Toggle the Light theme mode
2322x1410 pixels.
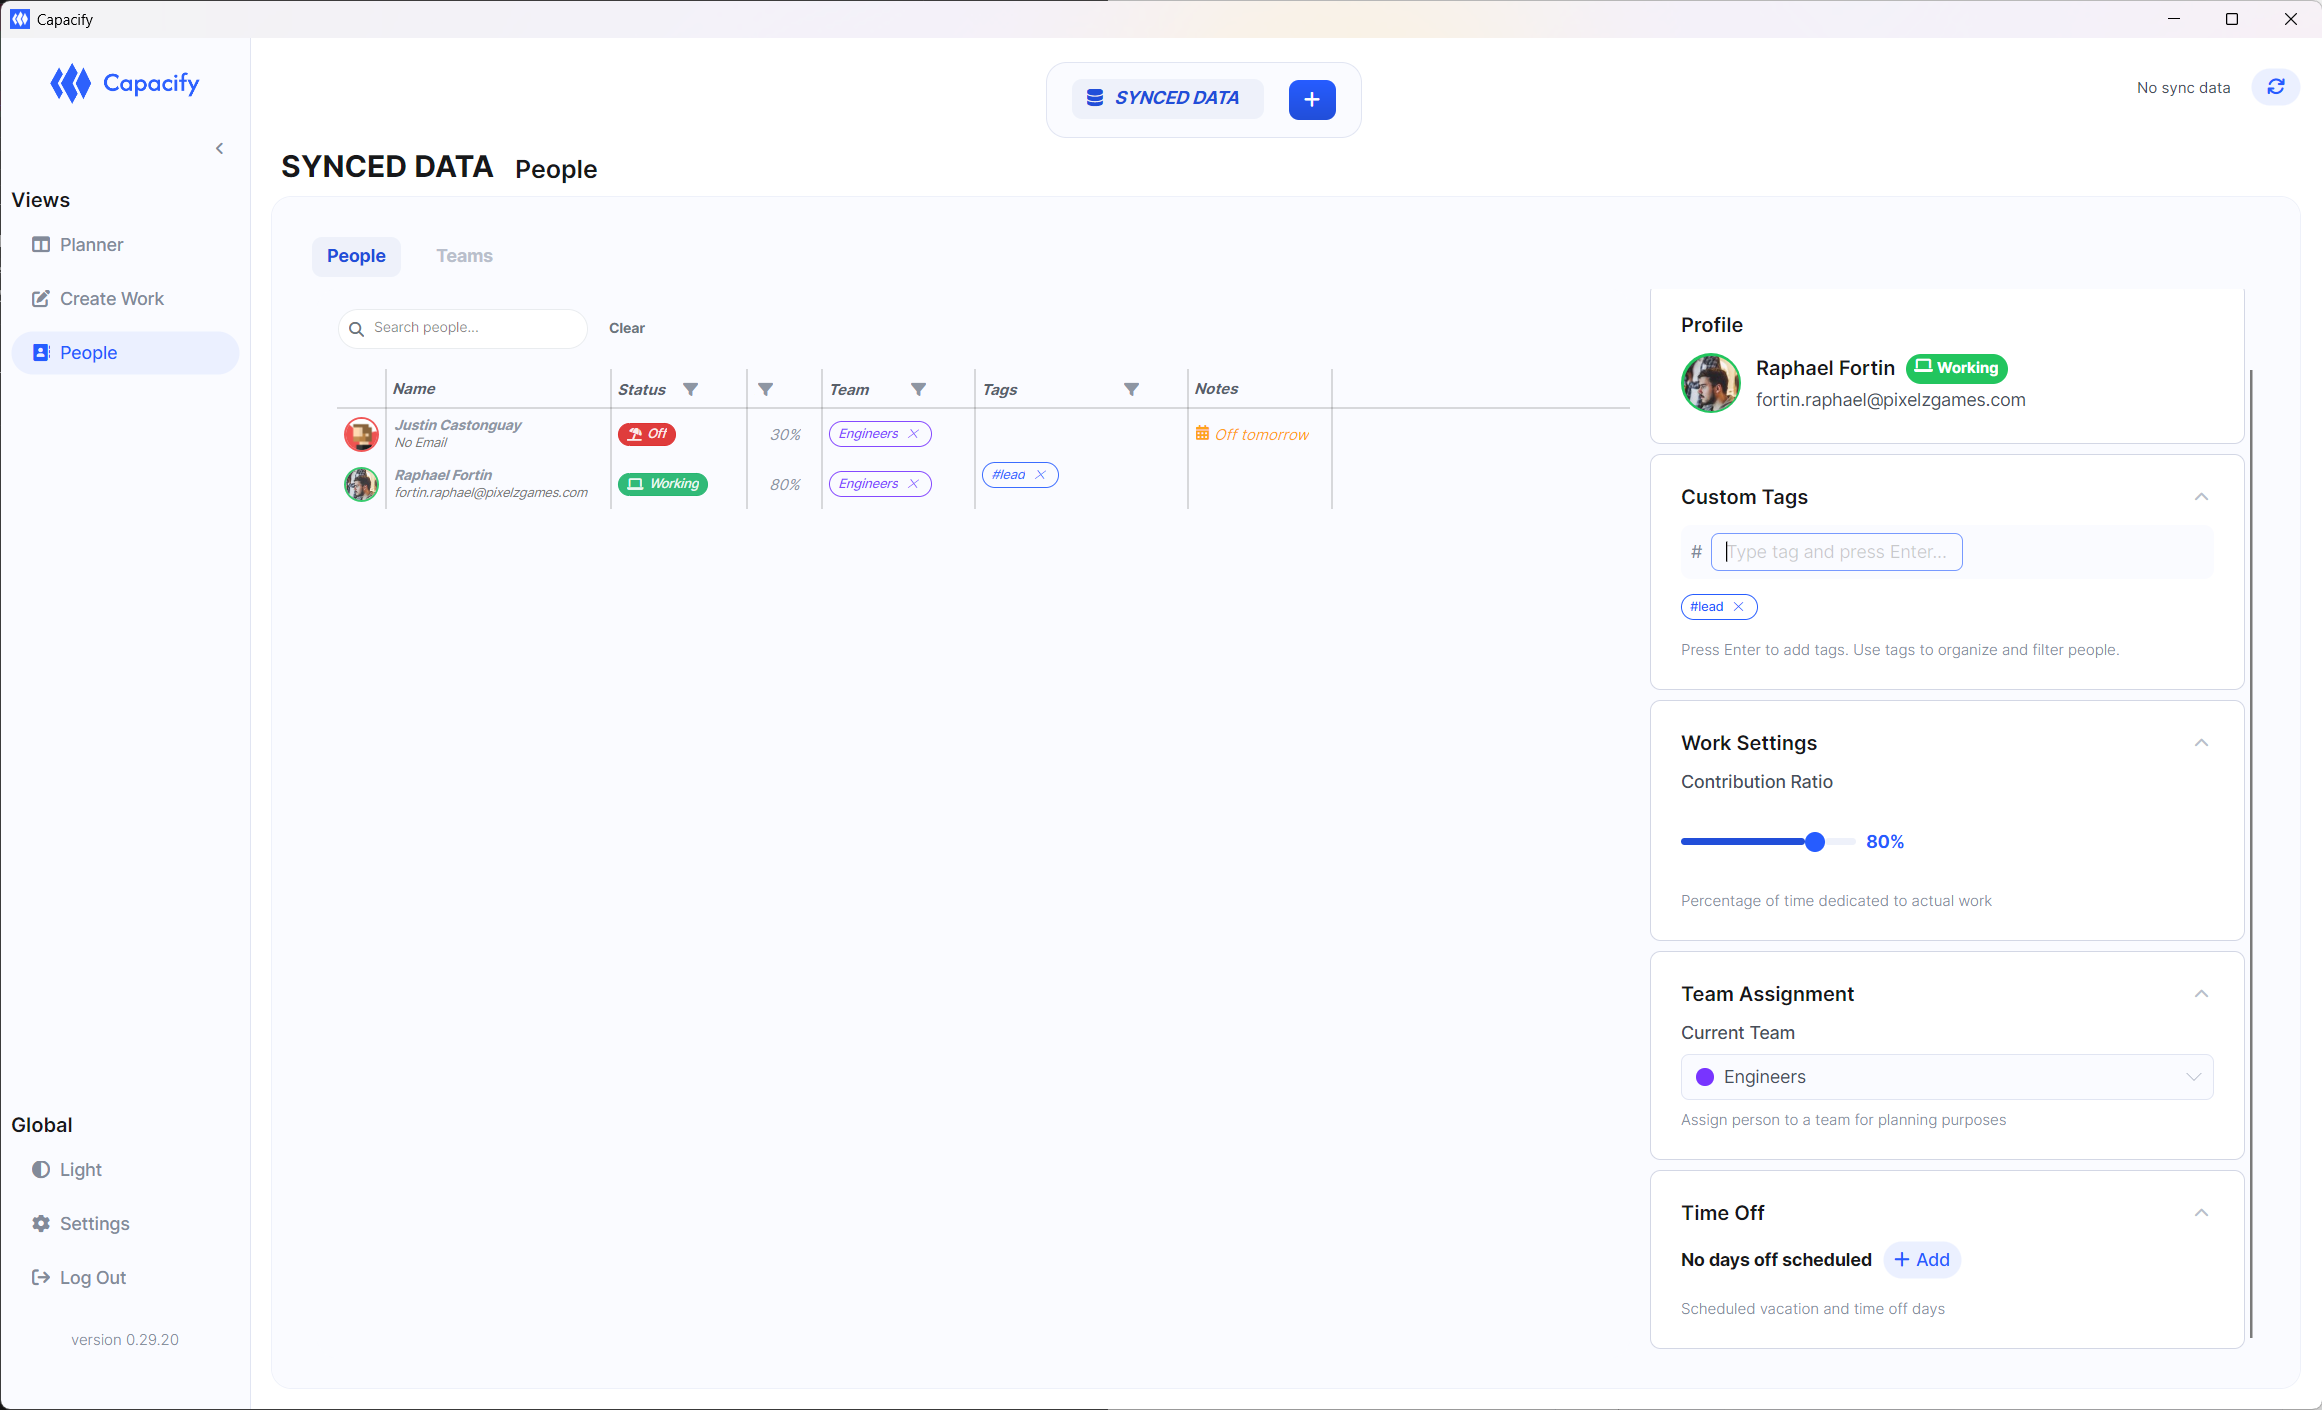(x=80, y=1170)
